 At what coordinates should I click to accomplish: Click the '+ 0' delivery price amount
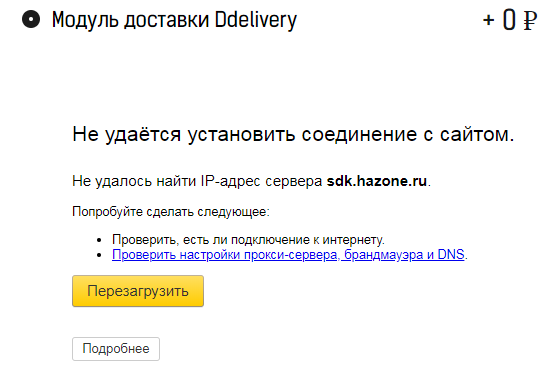pos(500,20)
